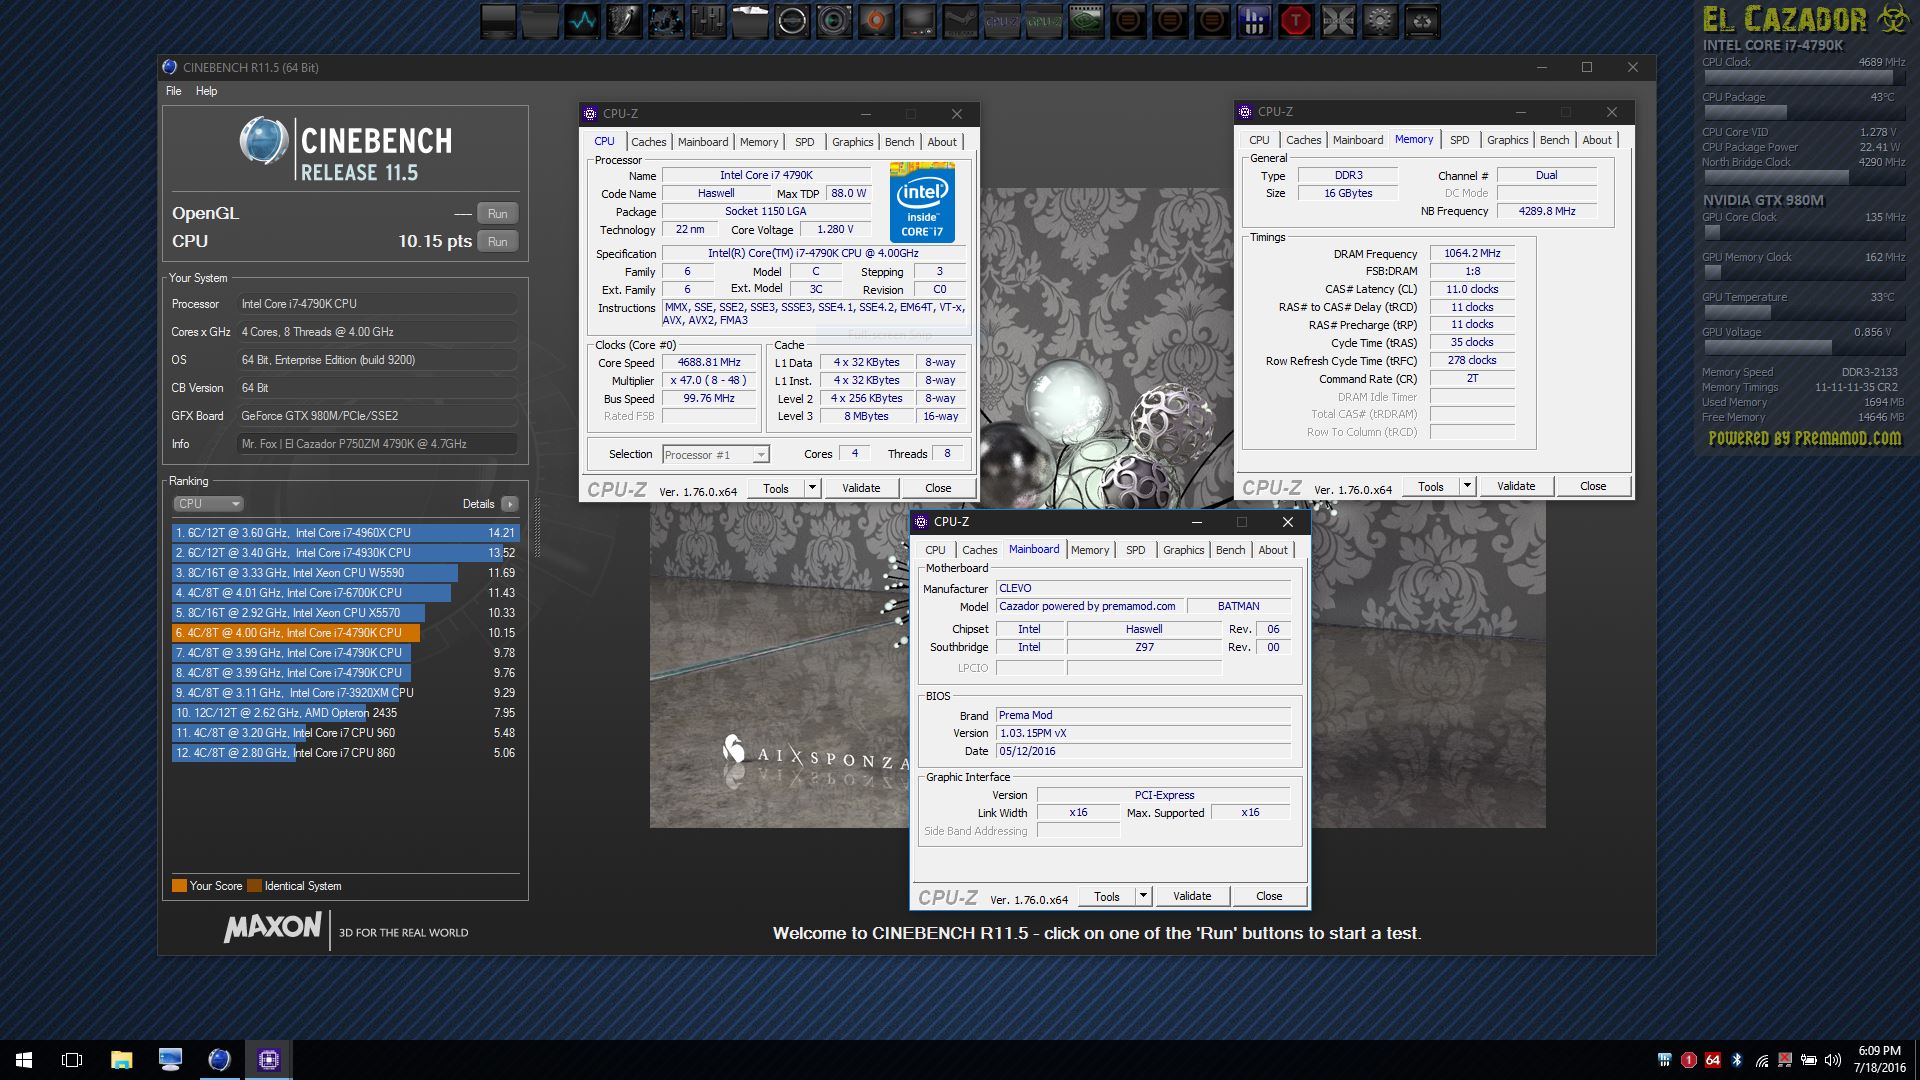The width and height of the screenshot is (1920, 1080).
Task: Click Close in CPU-Z Memory window
Action: [x=1593, y=486]
